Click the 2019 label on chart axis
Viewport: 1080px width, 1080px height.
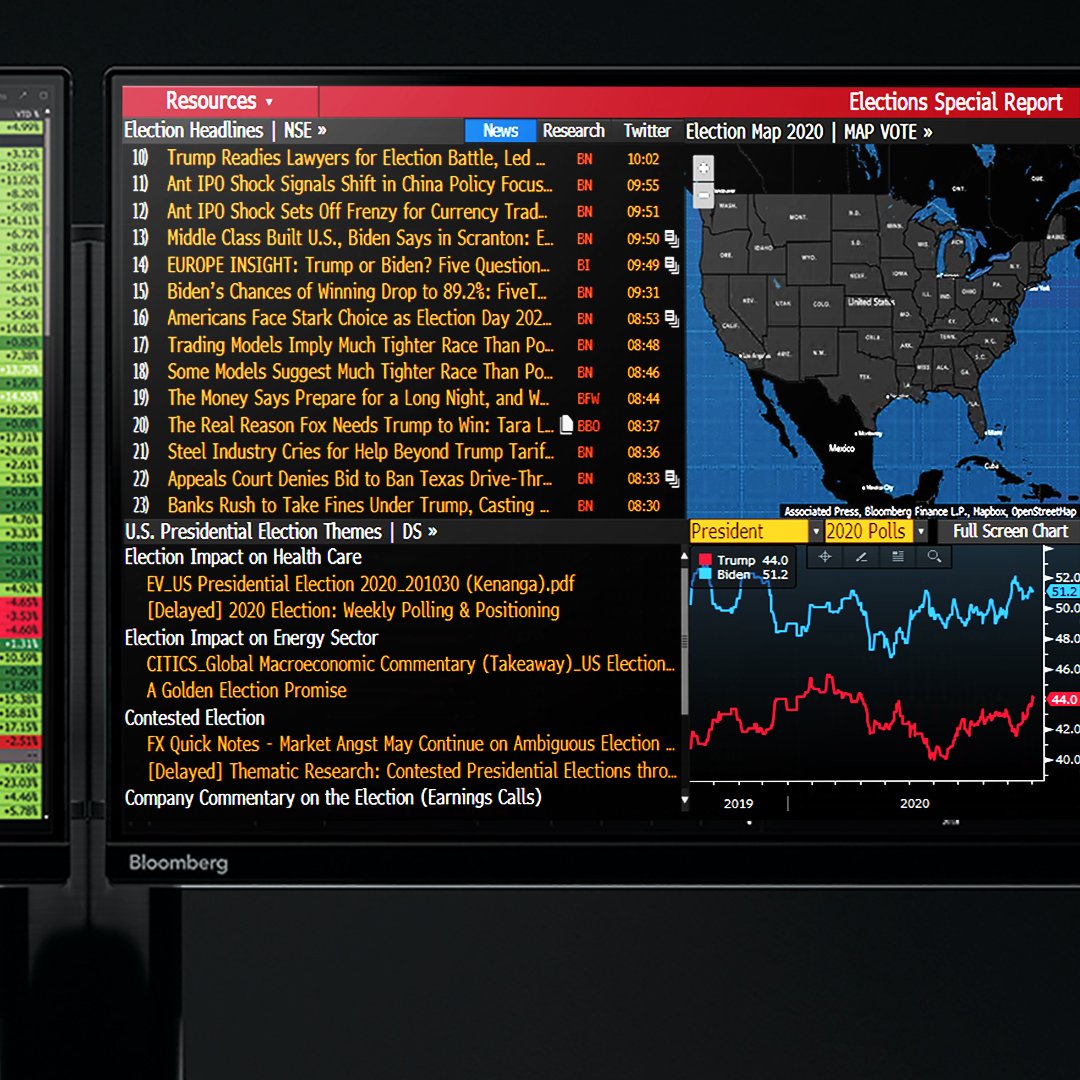click(738, 803)
